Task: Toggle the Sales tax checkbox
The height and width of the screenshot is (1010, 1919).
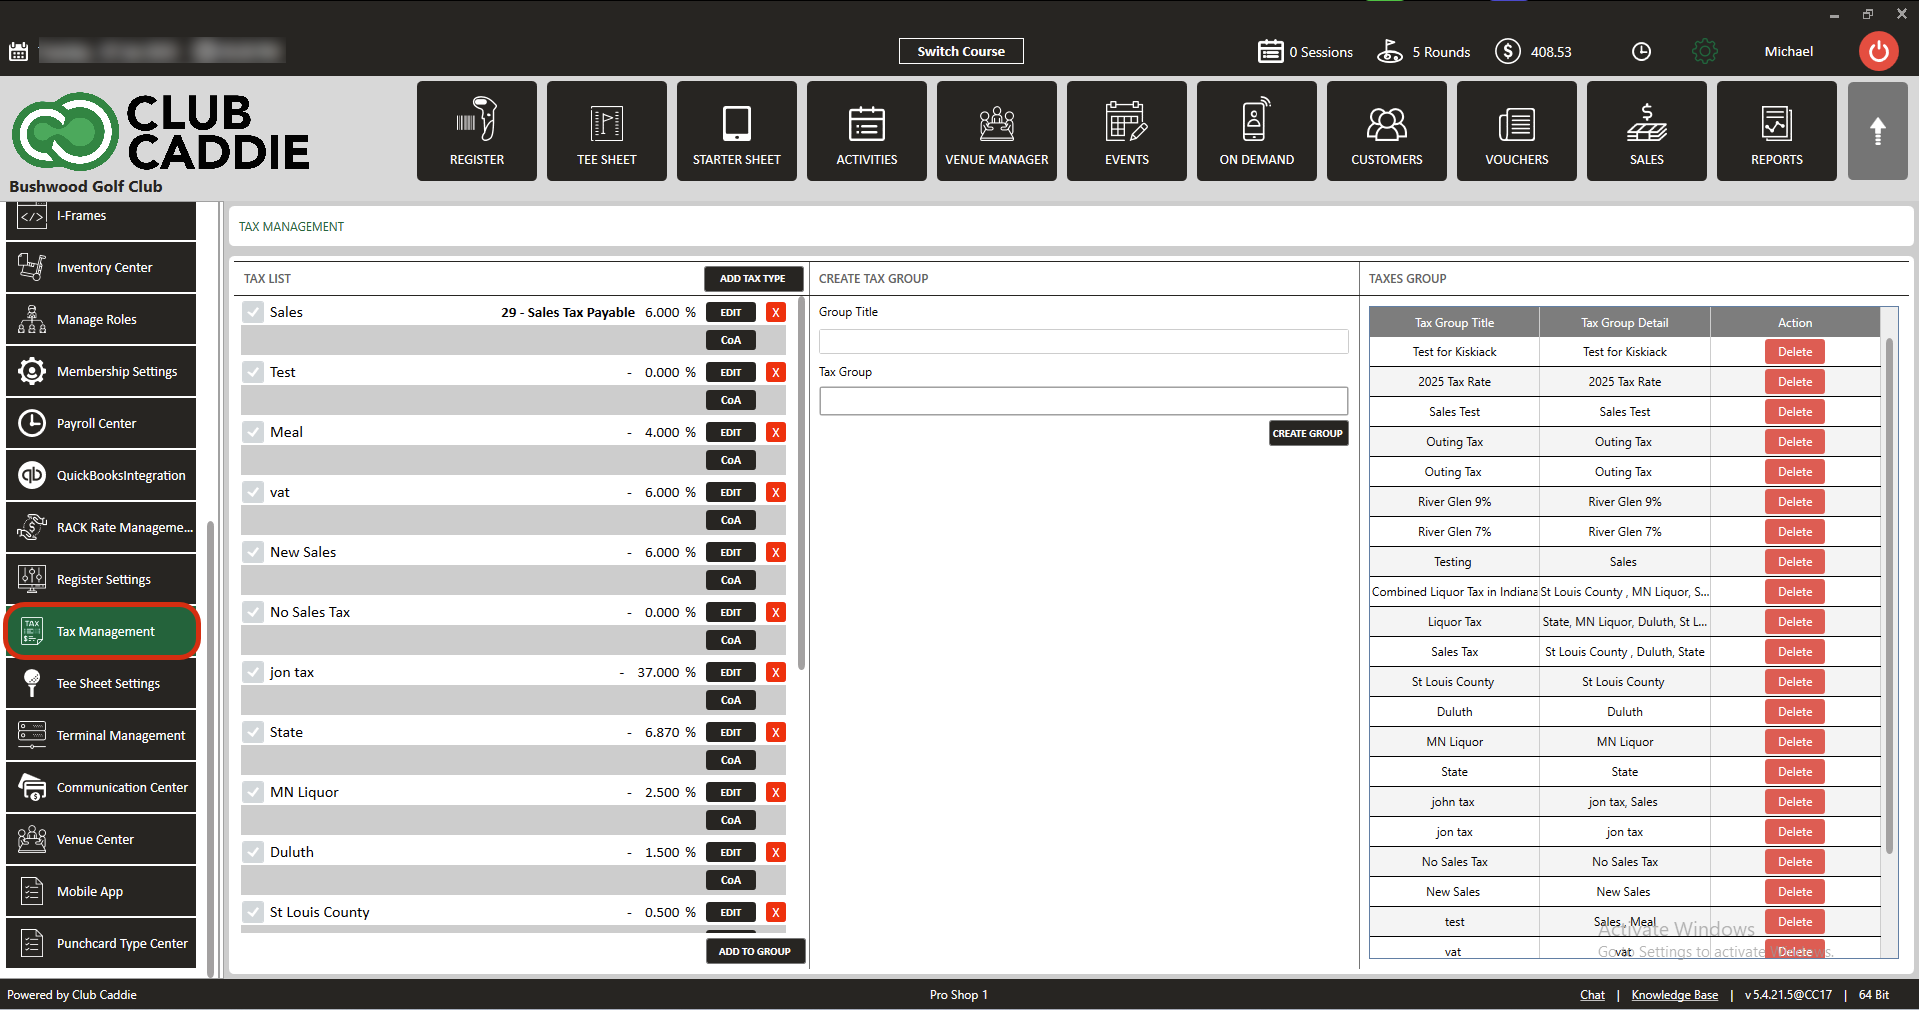Action: [x=253, y=312]
